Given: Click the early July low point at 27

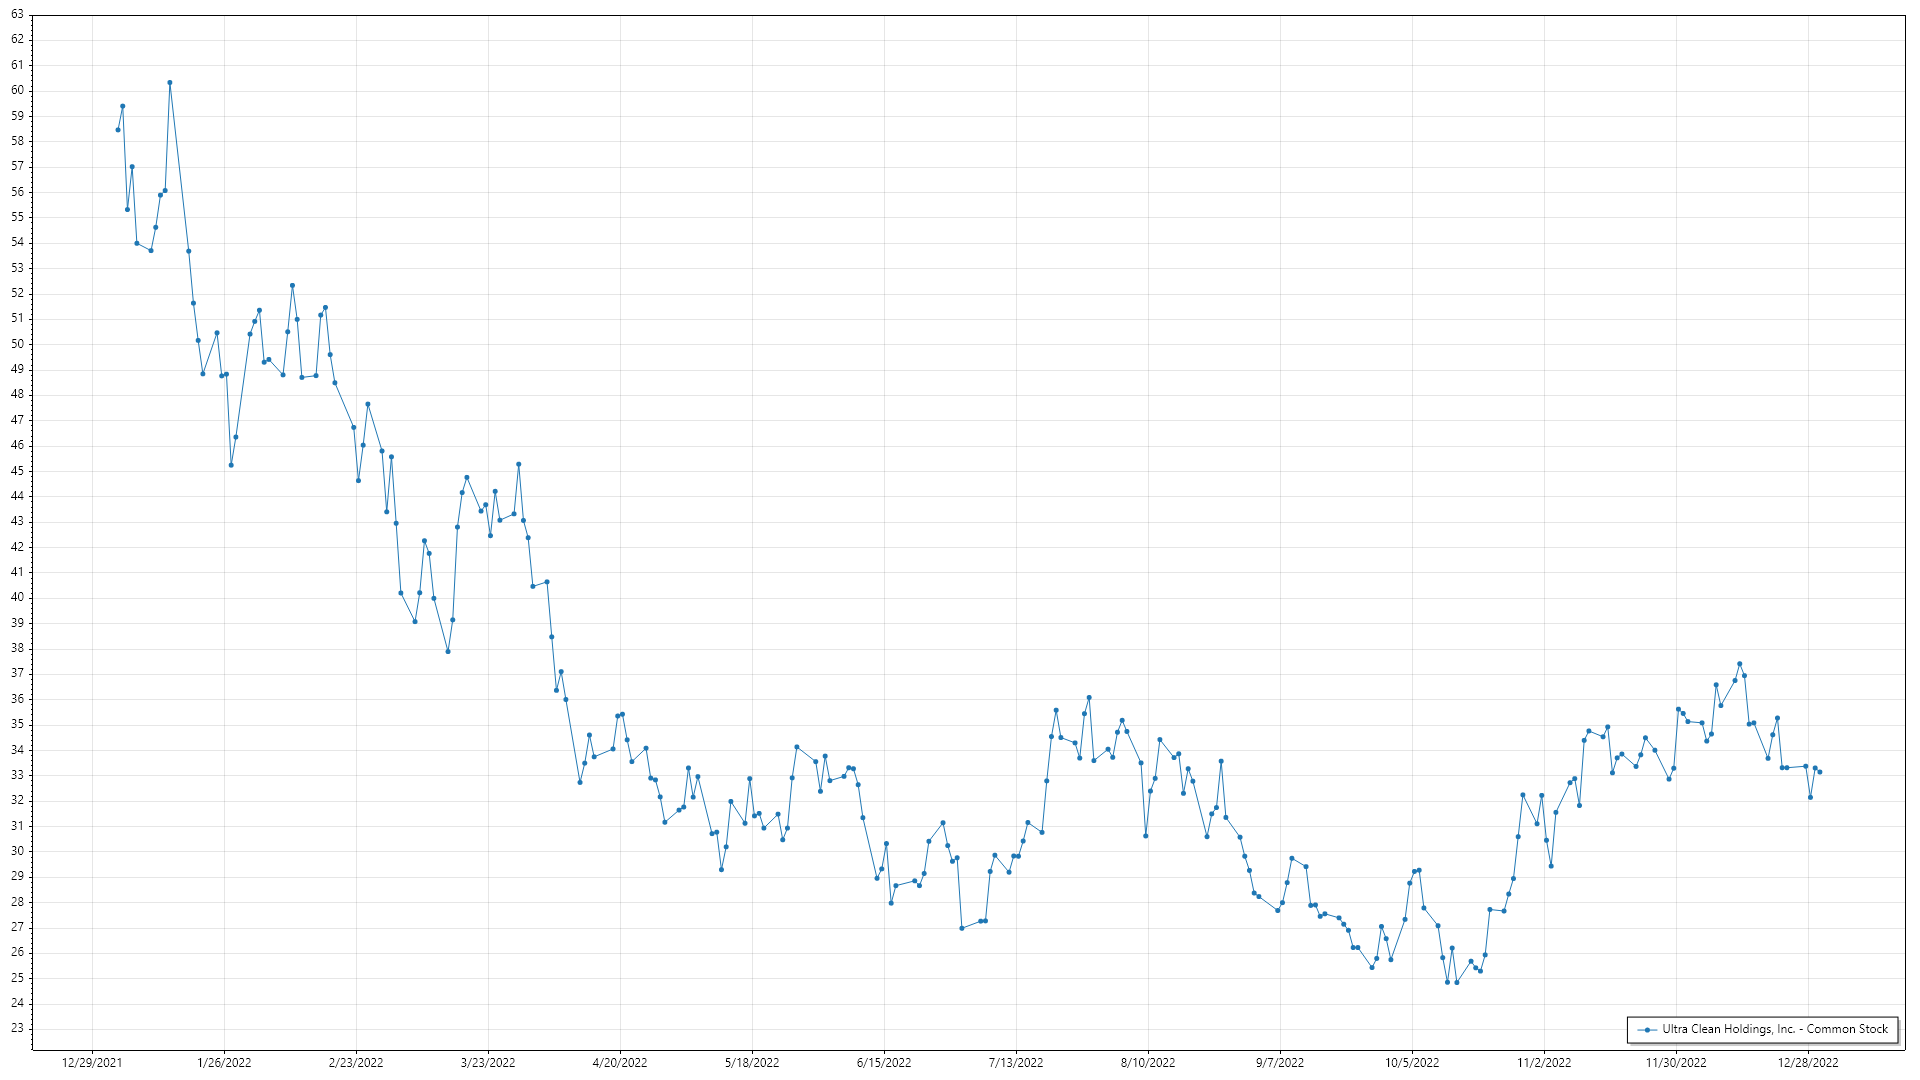Looking at the screenshot, I should (x=962, y=928).
